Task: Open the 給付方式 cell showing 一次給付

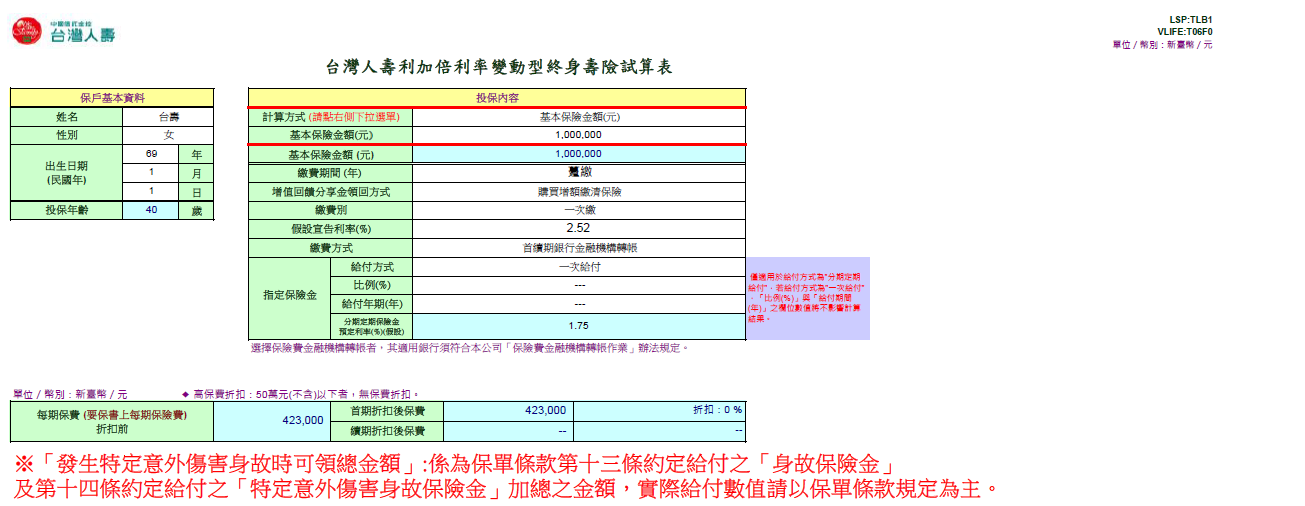Action: tap(579, 267)
